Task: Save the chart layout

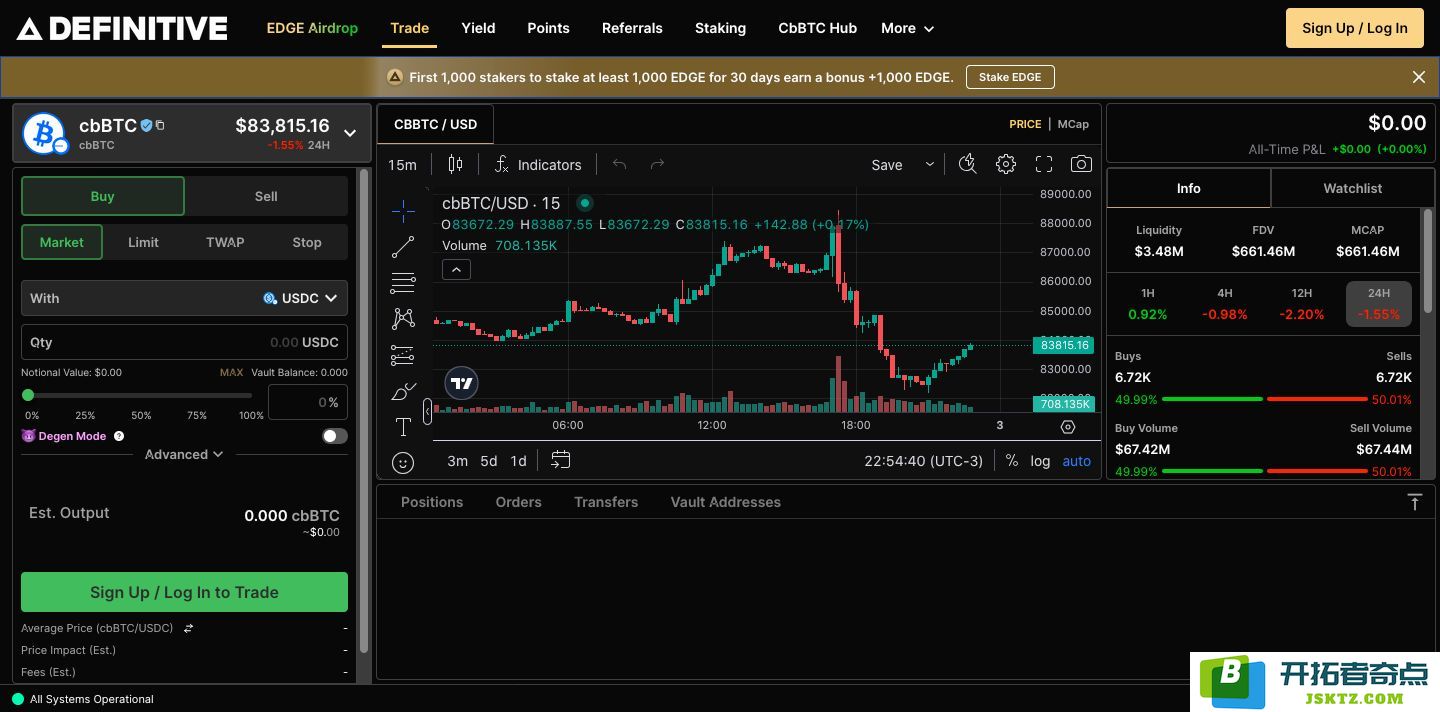Action: pos(887,164)
